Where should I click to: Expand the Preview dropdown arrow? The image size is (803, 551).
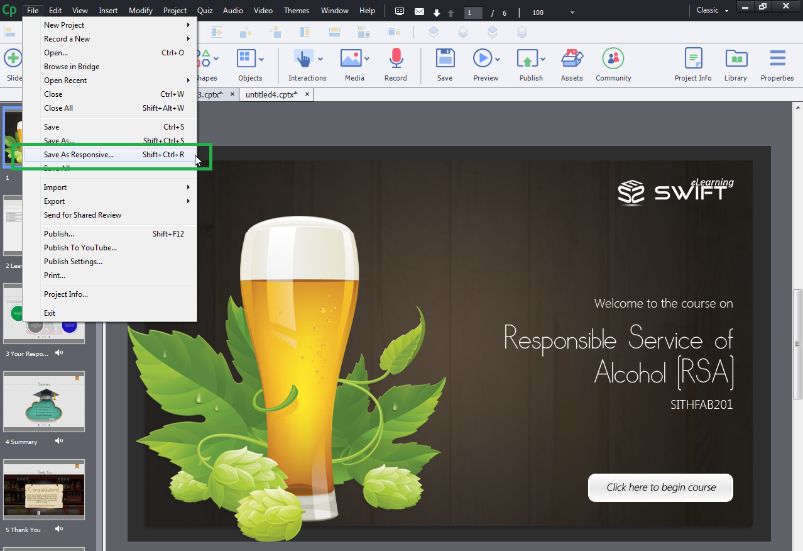[497, 59]
